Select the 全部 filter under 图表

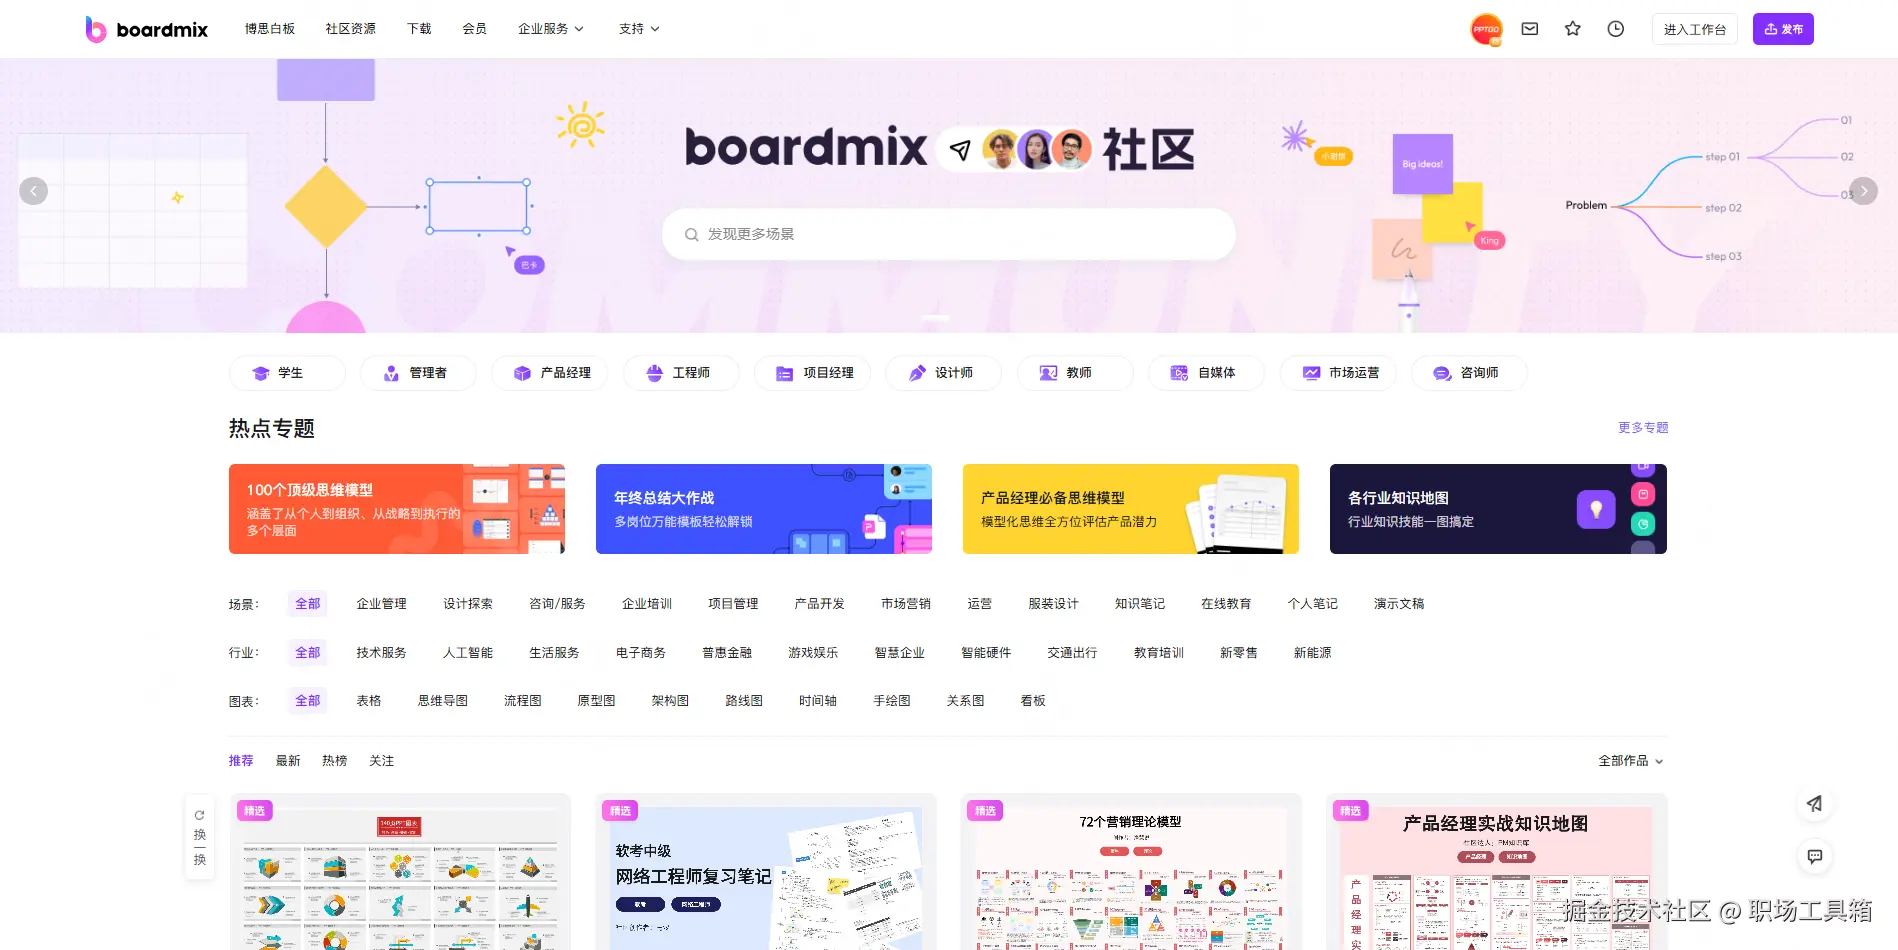click(x=307, y=700)
